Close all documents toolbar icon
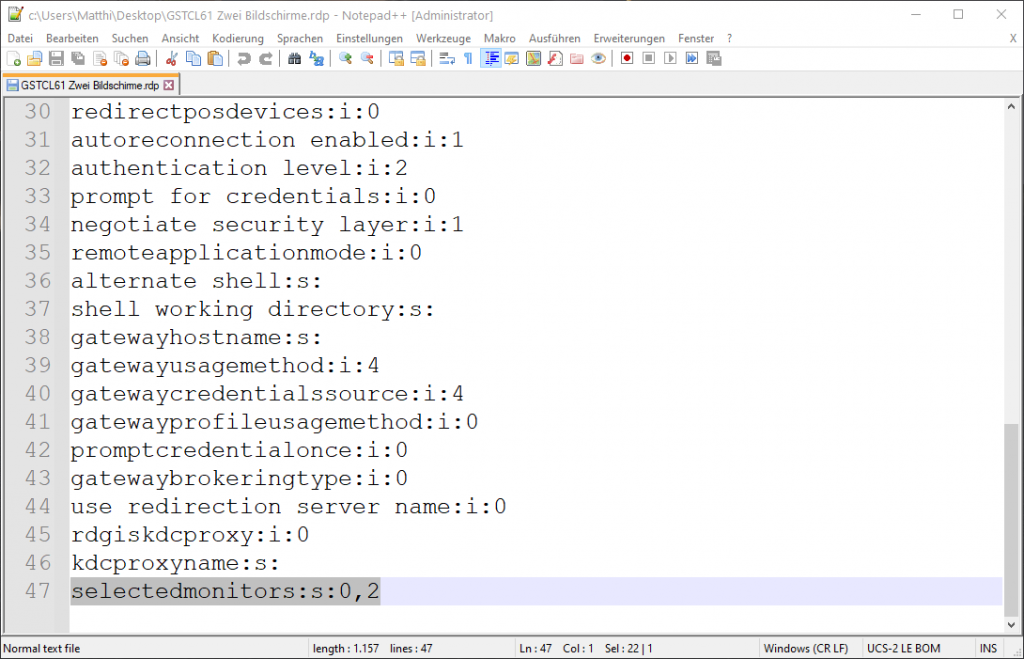 (121, 59)
